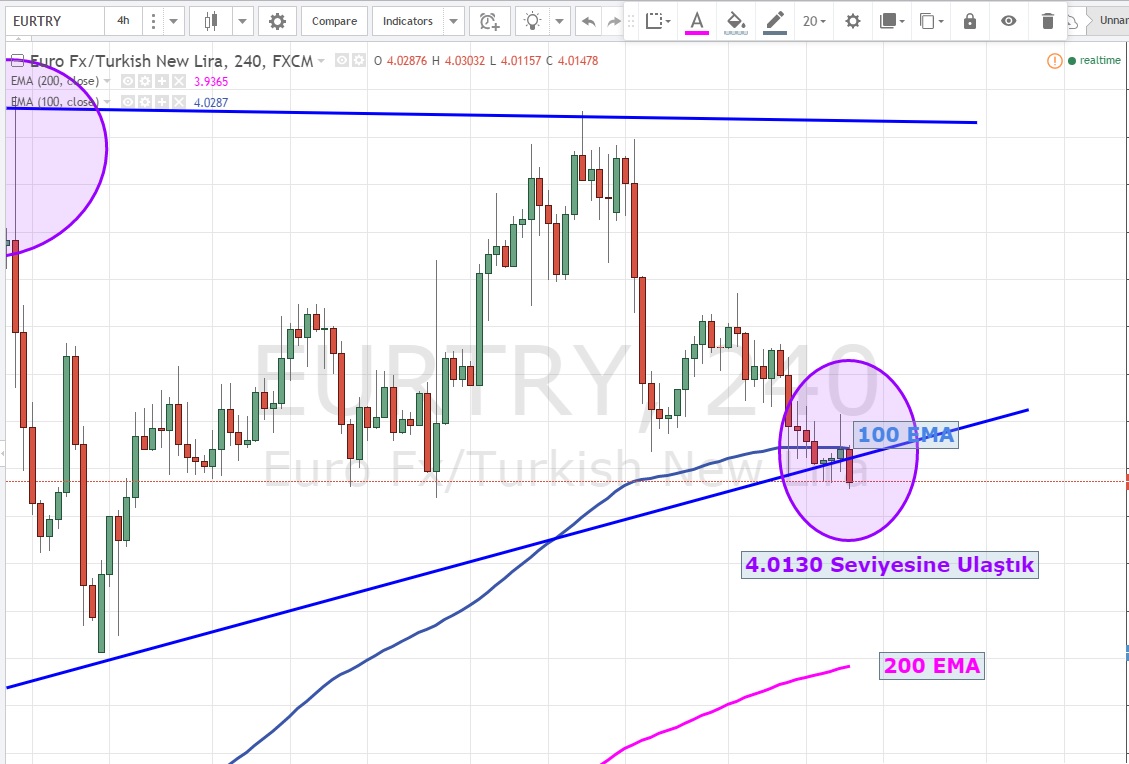This screenshot has width=1129, height=764.
Task: Click the EURTRY symbol input field
Action: (x=52, y=21)
